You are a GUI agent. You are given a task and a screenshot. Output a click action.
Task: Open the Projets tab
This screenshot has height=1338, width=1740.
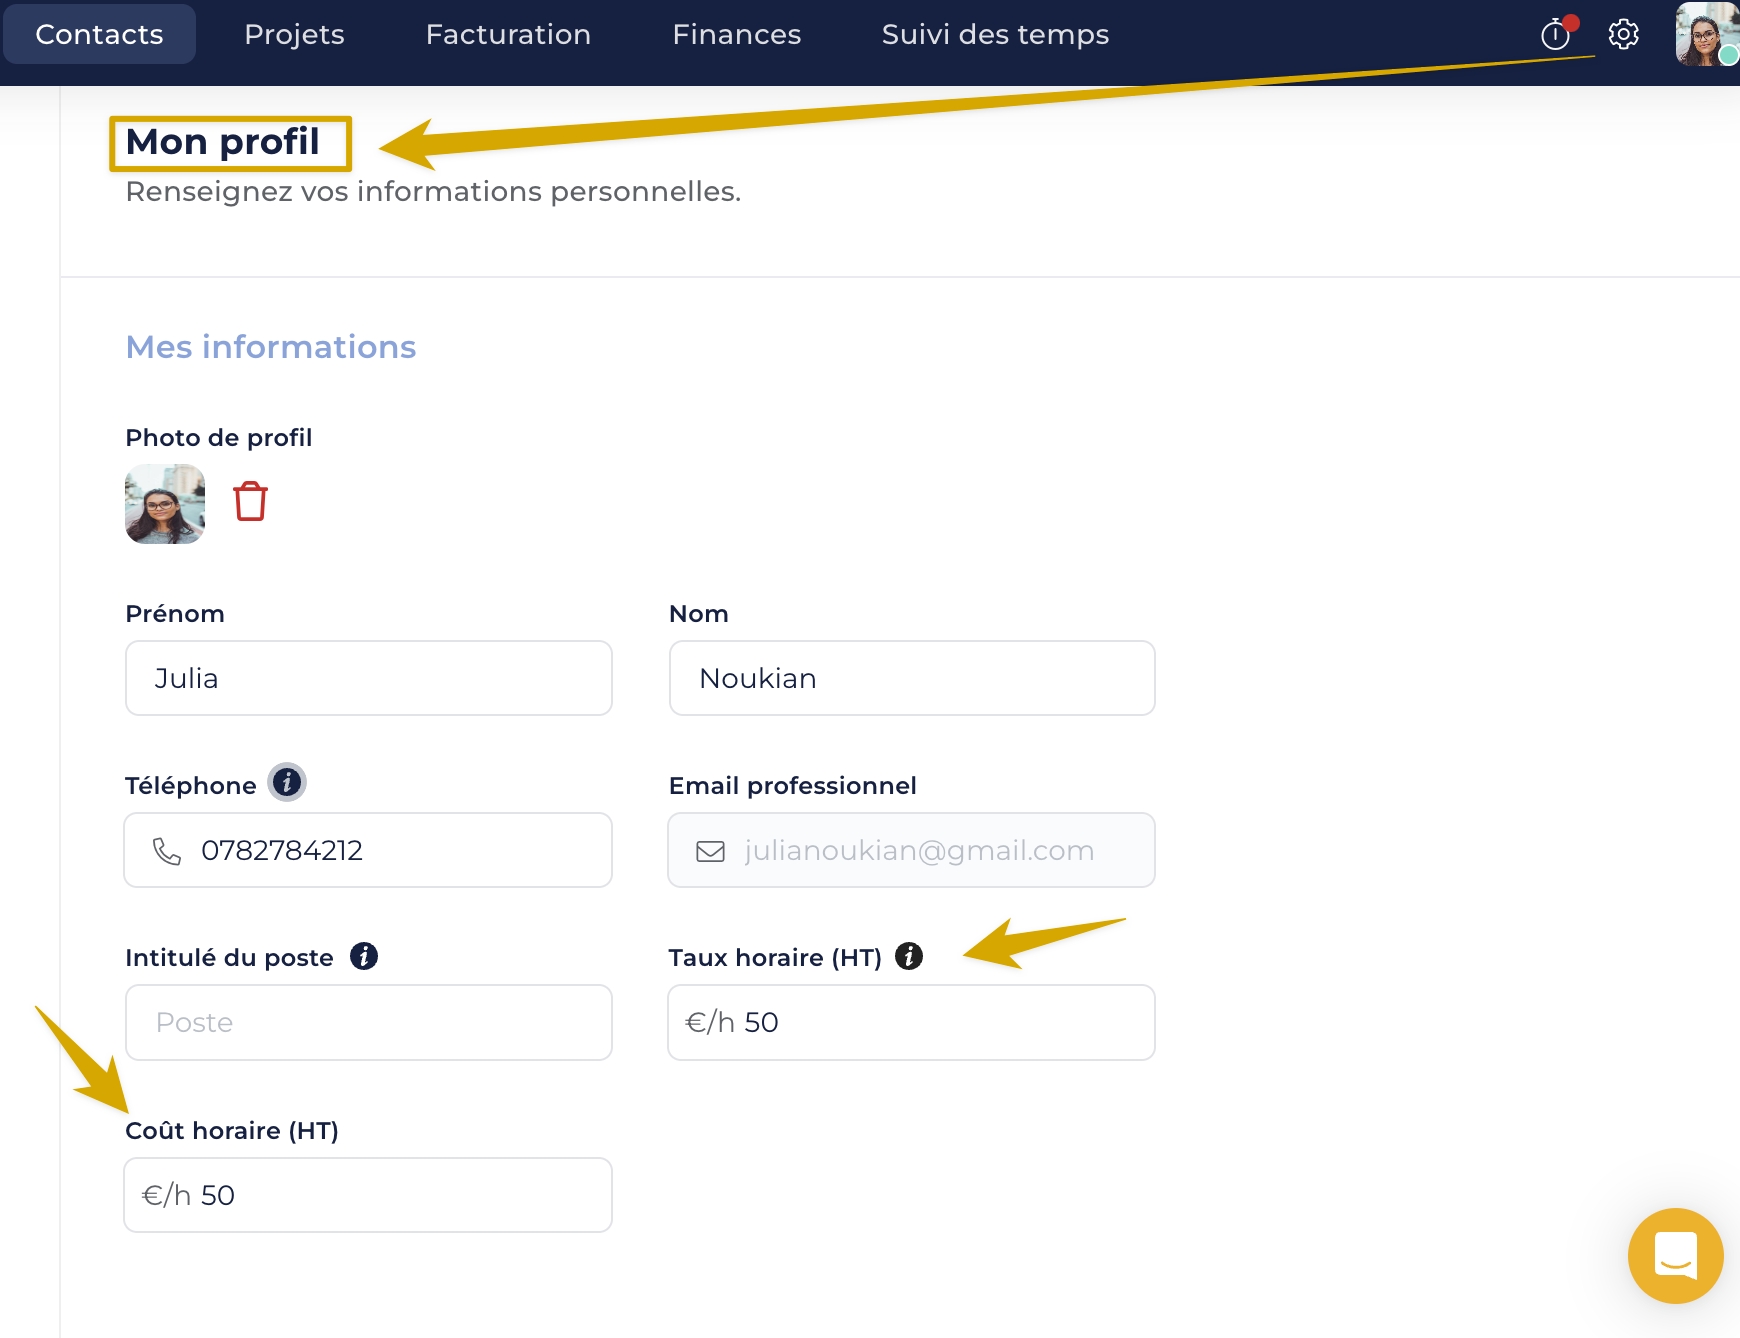(294, 35)
